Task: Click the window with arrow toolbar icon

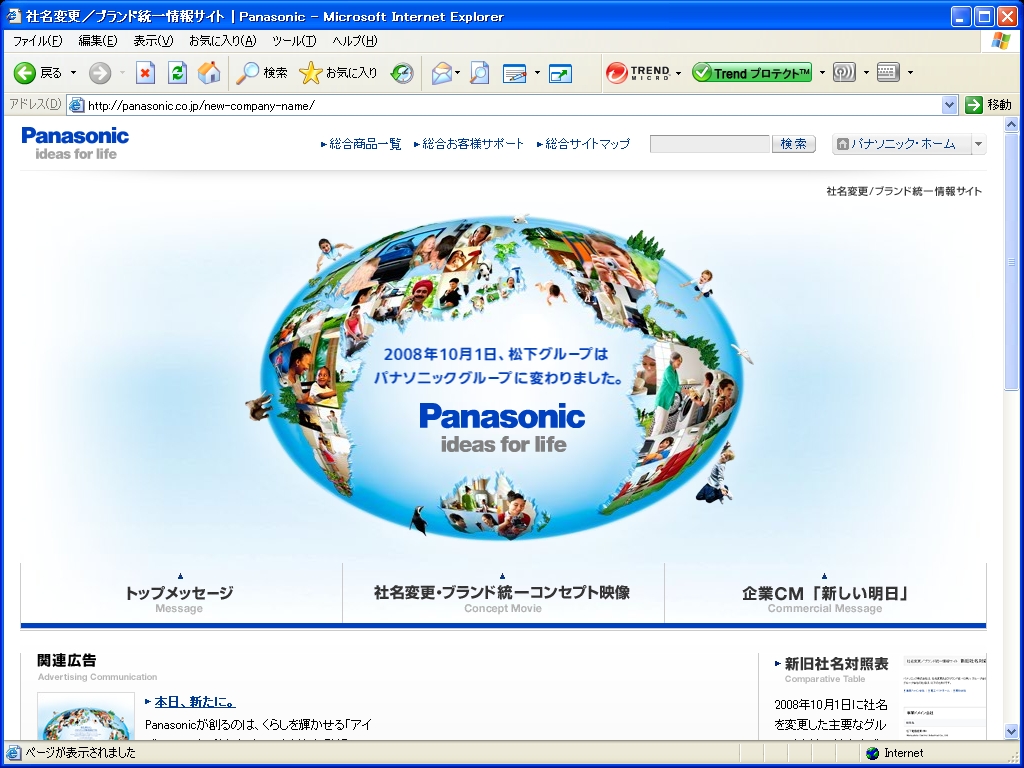Action: (x=560, y=73)
